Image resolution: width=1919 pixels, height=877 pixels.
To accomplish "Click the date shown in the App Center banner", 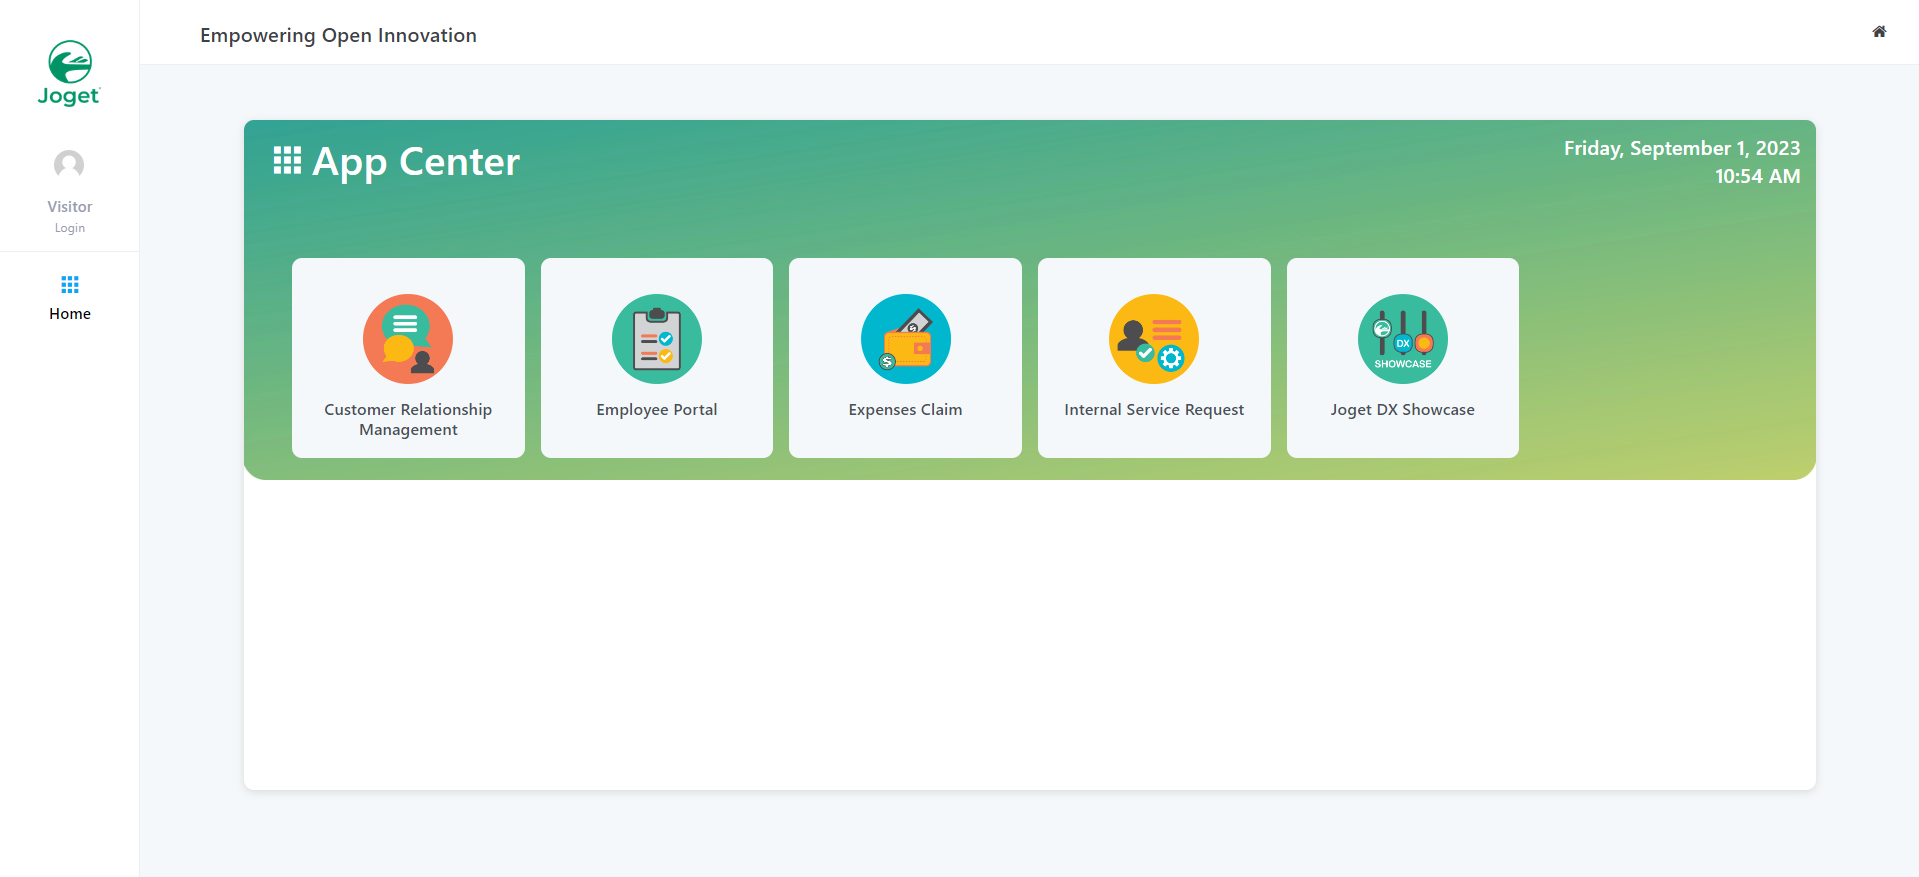I will [x=1681, y=148].
